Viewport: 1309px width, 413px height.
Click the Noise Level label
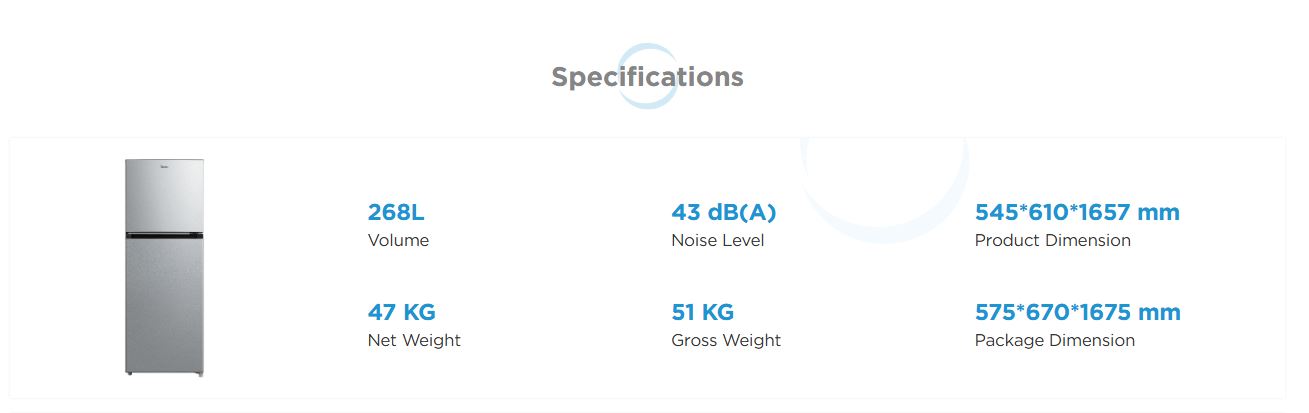717,240
